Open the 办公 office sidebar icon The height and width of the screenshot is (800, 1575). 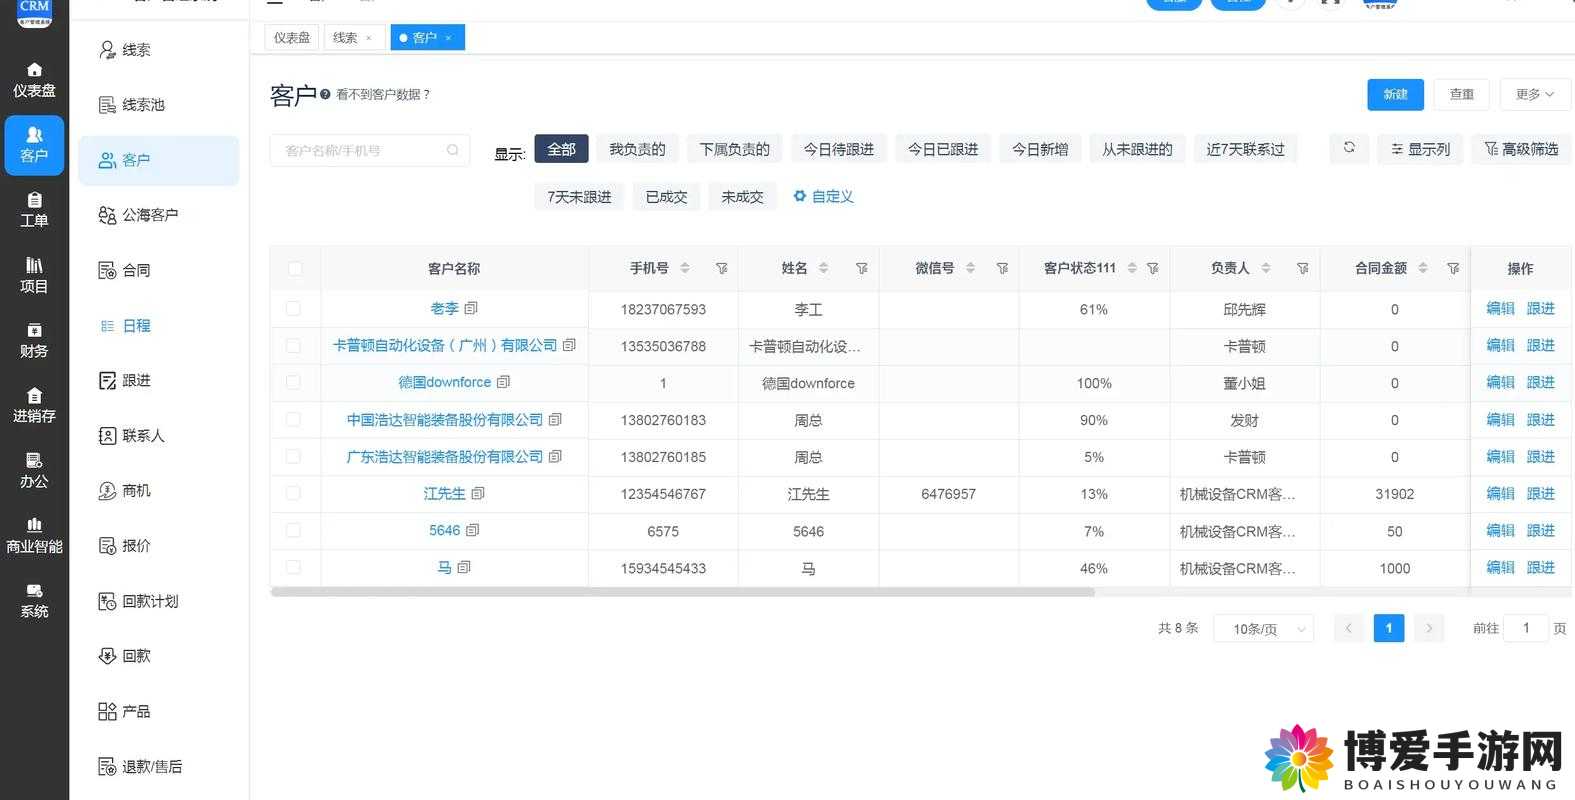pos(34,470)
